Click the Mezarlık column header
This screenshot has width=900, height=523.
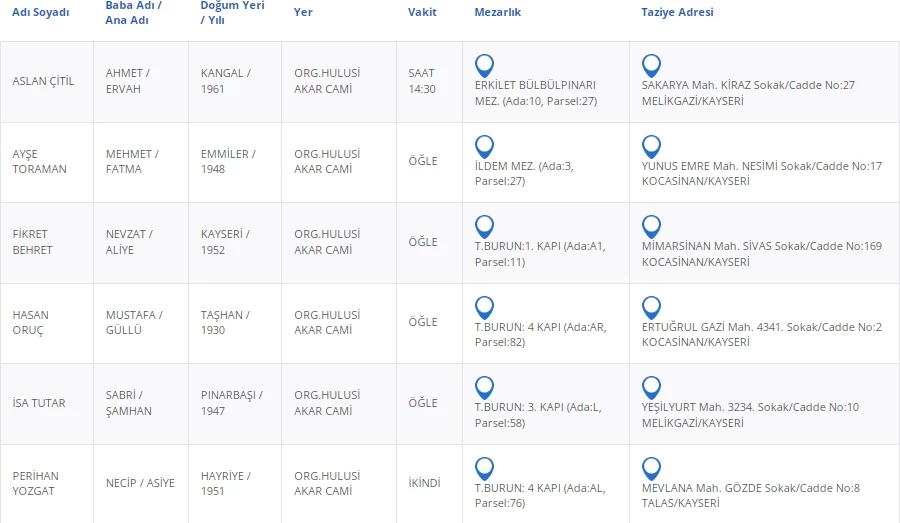click(497, 12)
